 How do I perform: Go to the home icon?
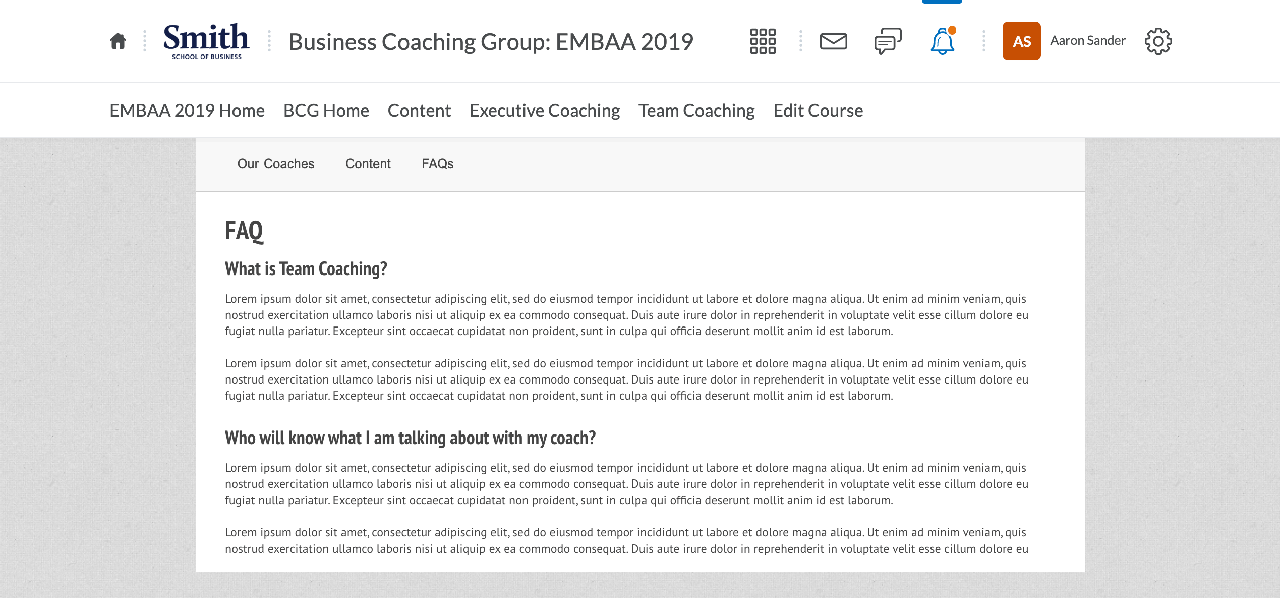pyautogui.click(x=118, y=41)
